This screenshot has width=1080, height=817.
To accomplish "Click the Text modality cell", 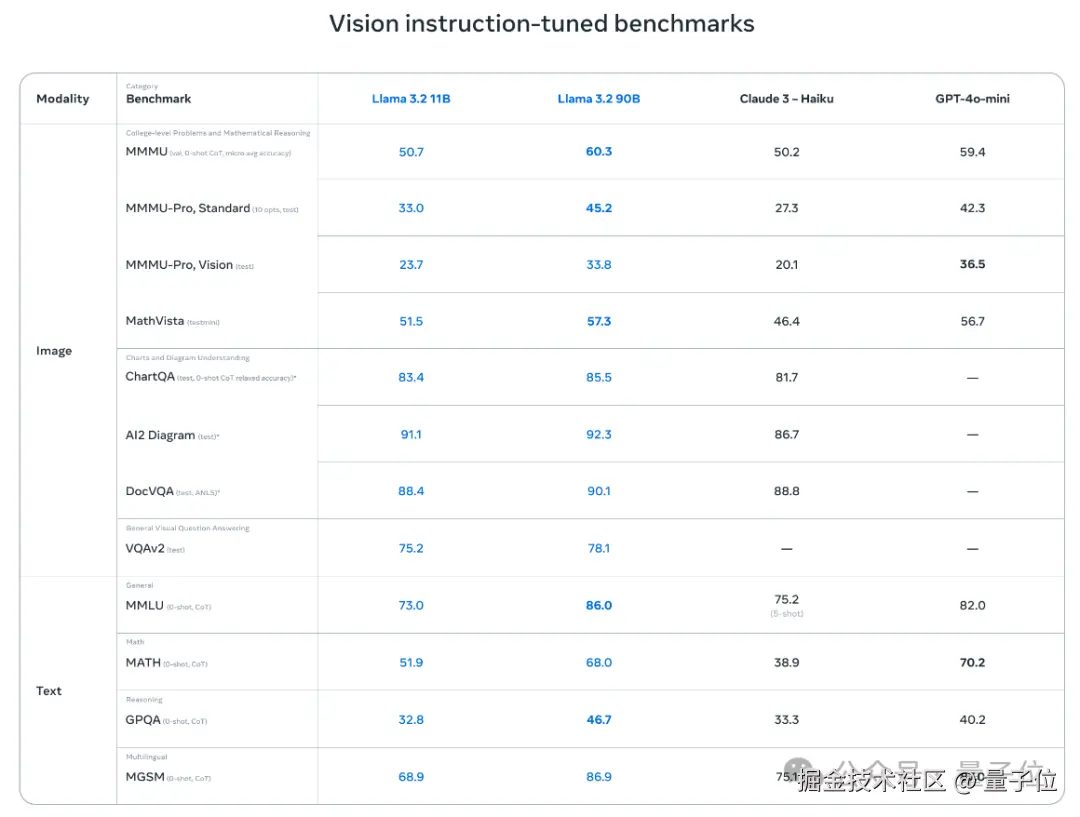I will pyautogui.click(x=49, y=691).
